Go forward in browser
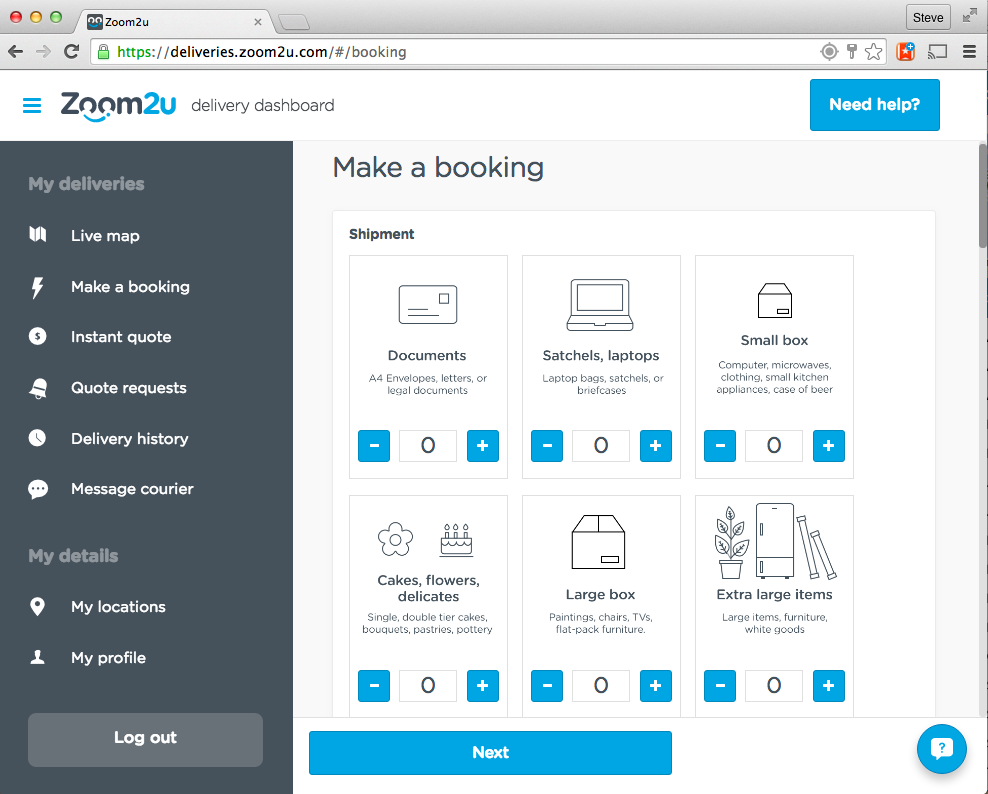988x794 pixels. point(43,52)
